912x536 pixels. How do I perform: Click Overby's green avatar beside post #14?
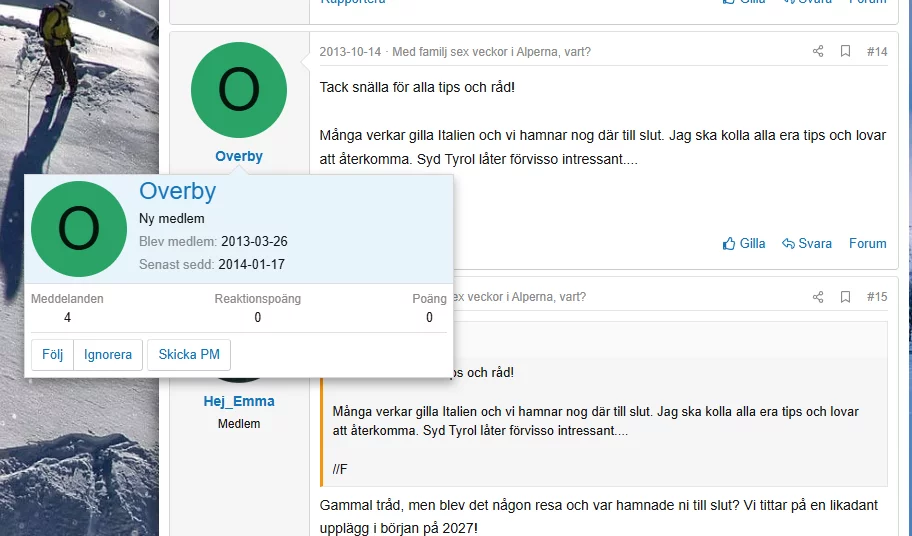click(x=239, y=90)
